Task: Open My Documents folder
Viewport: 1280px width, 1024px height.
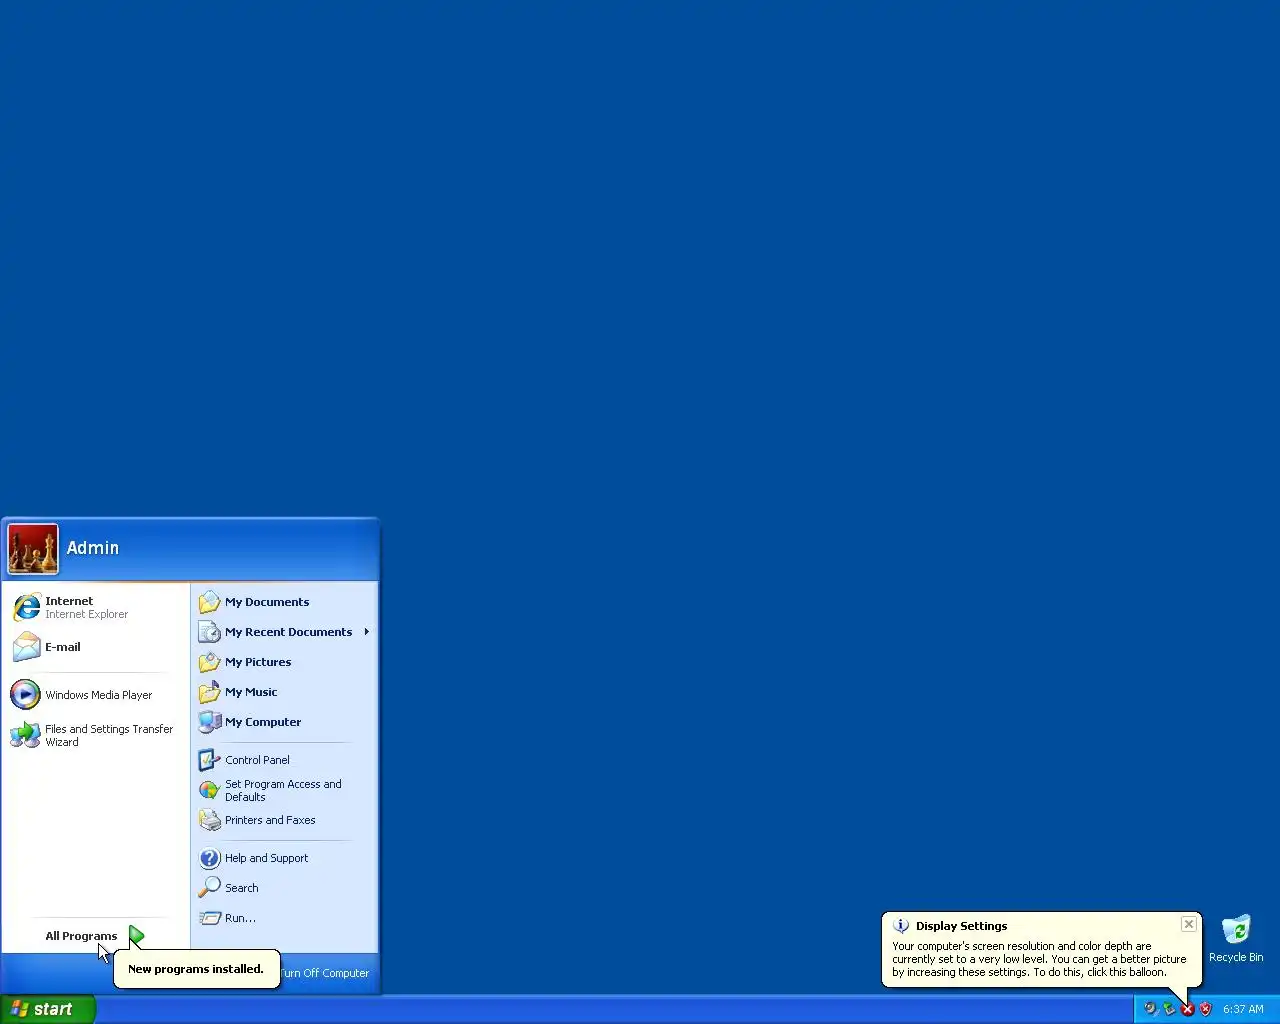Action: [284, 602]
